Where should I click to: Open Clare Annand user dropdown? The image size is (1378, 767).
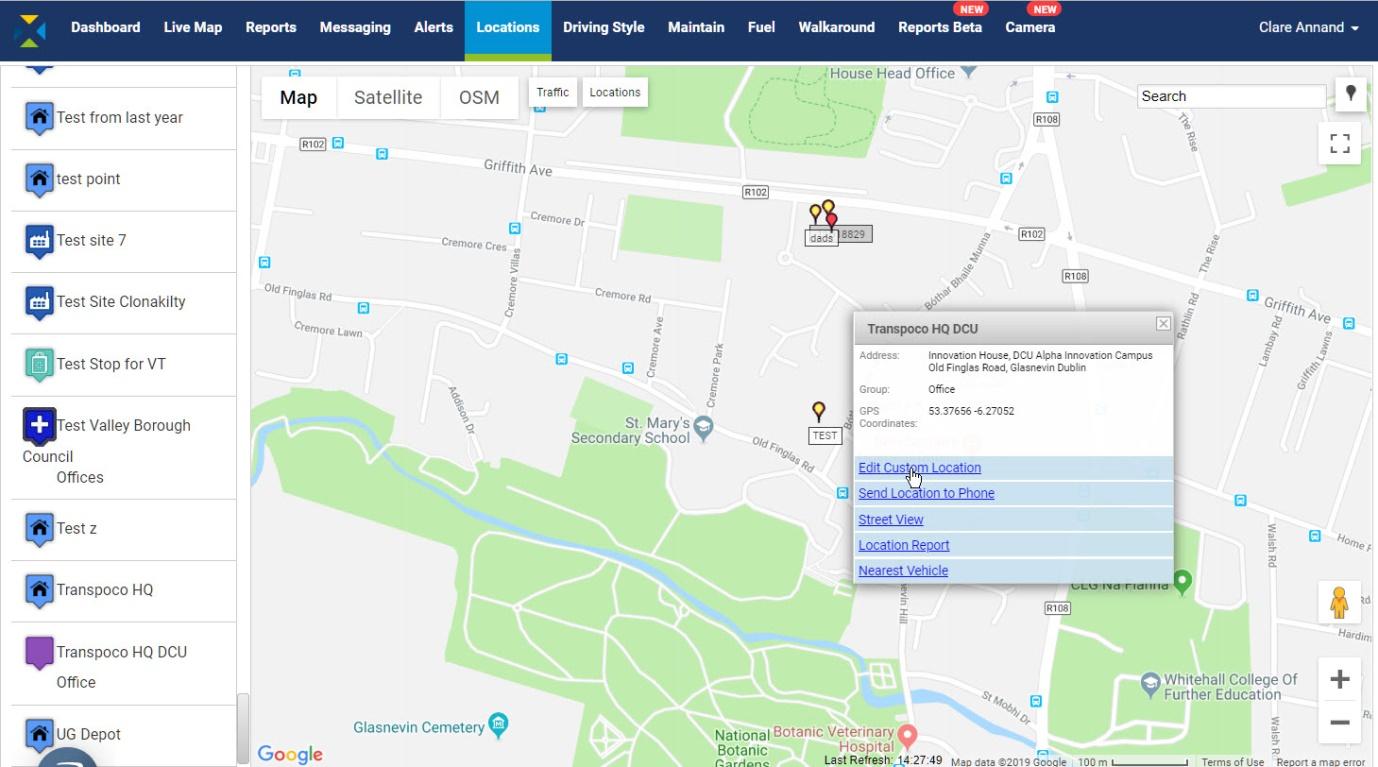(1308, 27)
